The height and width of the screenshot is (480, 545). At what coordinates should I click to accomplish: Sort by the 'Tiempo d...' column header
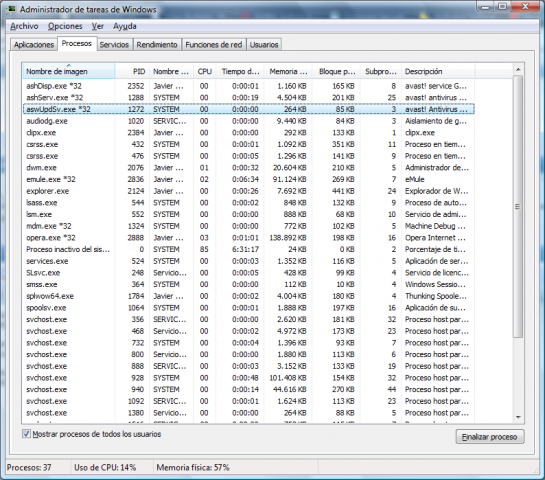point(240,72)
